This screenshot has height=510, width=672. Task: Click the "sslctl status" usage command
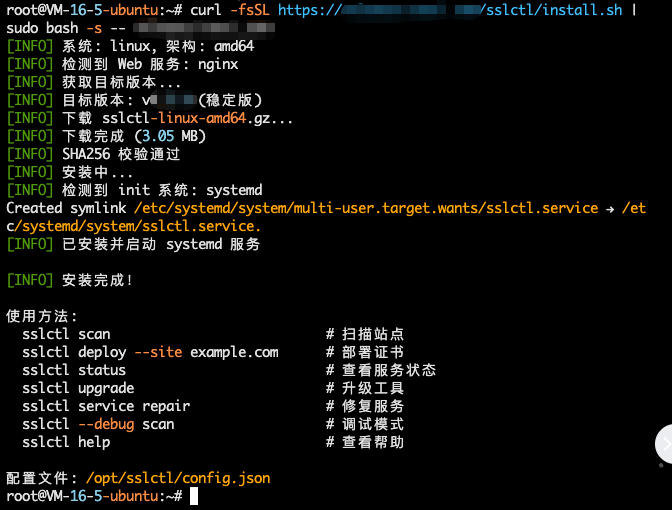click(74, 370)
